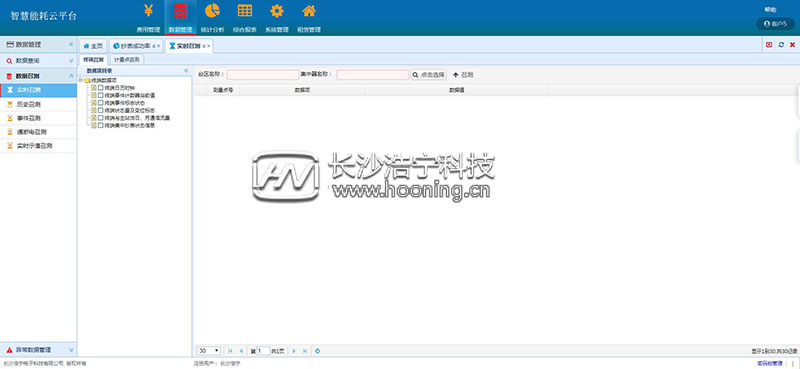This screenshot has height=369, width=800.
Task: Check the 终端状态量及变位标志 checkbox
Action: 101,110
